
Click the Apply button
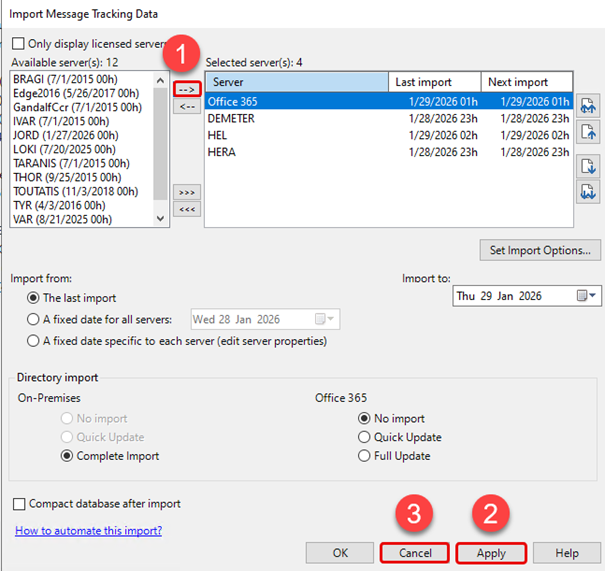[491, 553]
